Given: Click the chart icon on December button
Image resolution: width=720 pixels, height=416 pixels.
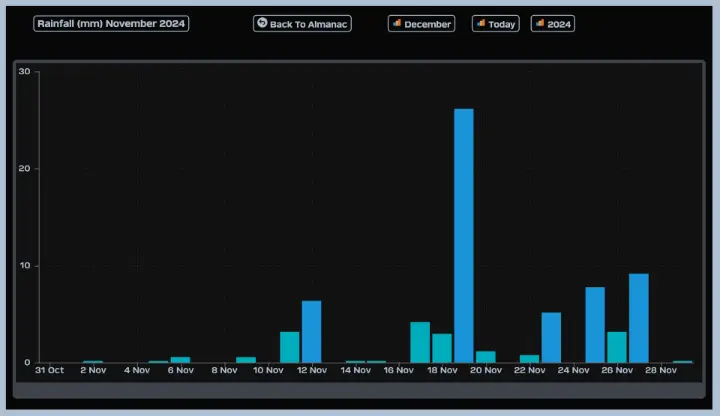Looking at the screenshot, I should (397, 23).
